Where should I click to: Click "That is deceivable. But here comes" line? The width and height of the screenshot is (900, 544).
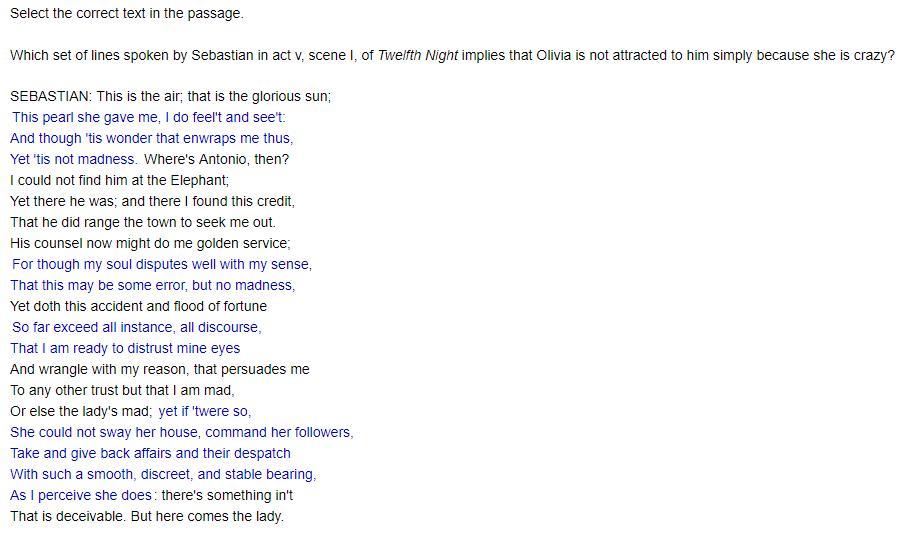[x=147, y=516]
